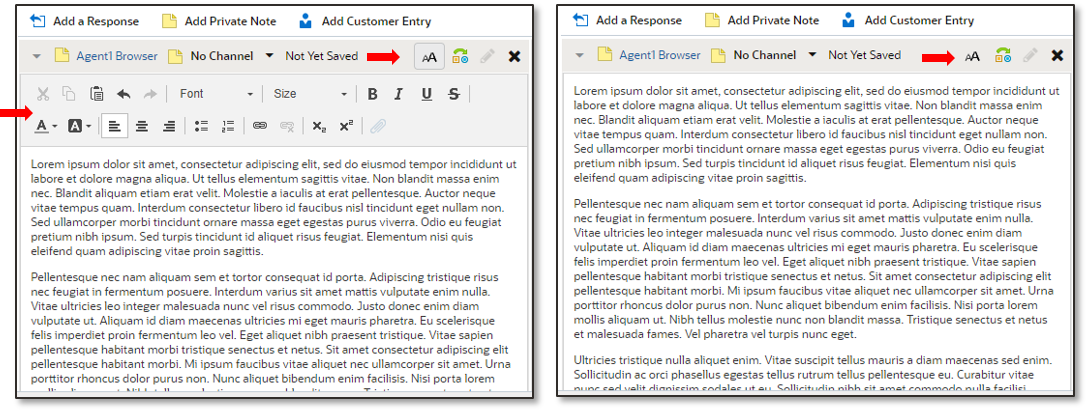Click the Copy icon in formatting toolbar
This screenshot has height=412, width=1088.
click(x=69, y=94)
